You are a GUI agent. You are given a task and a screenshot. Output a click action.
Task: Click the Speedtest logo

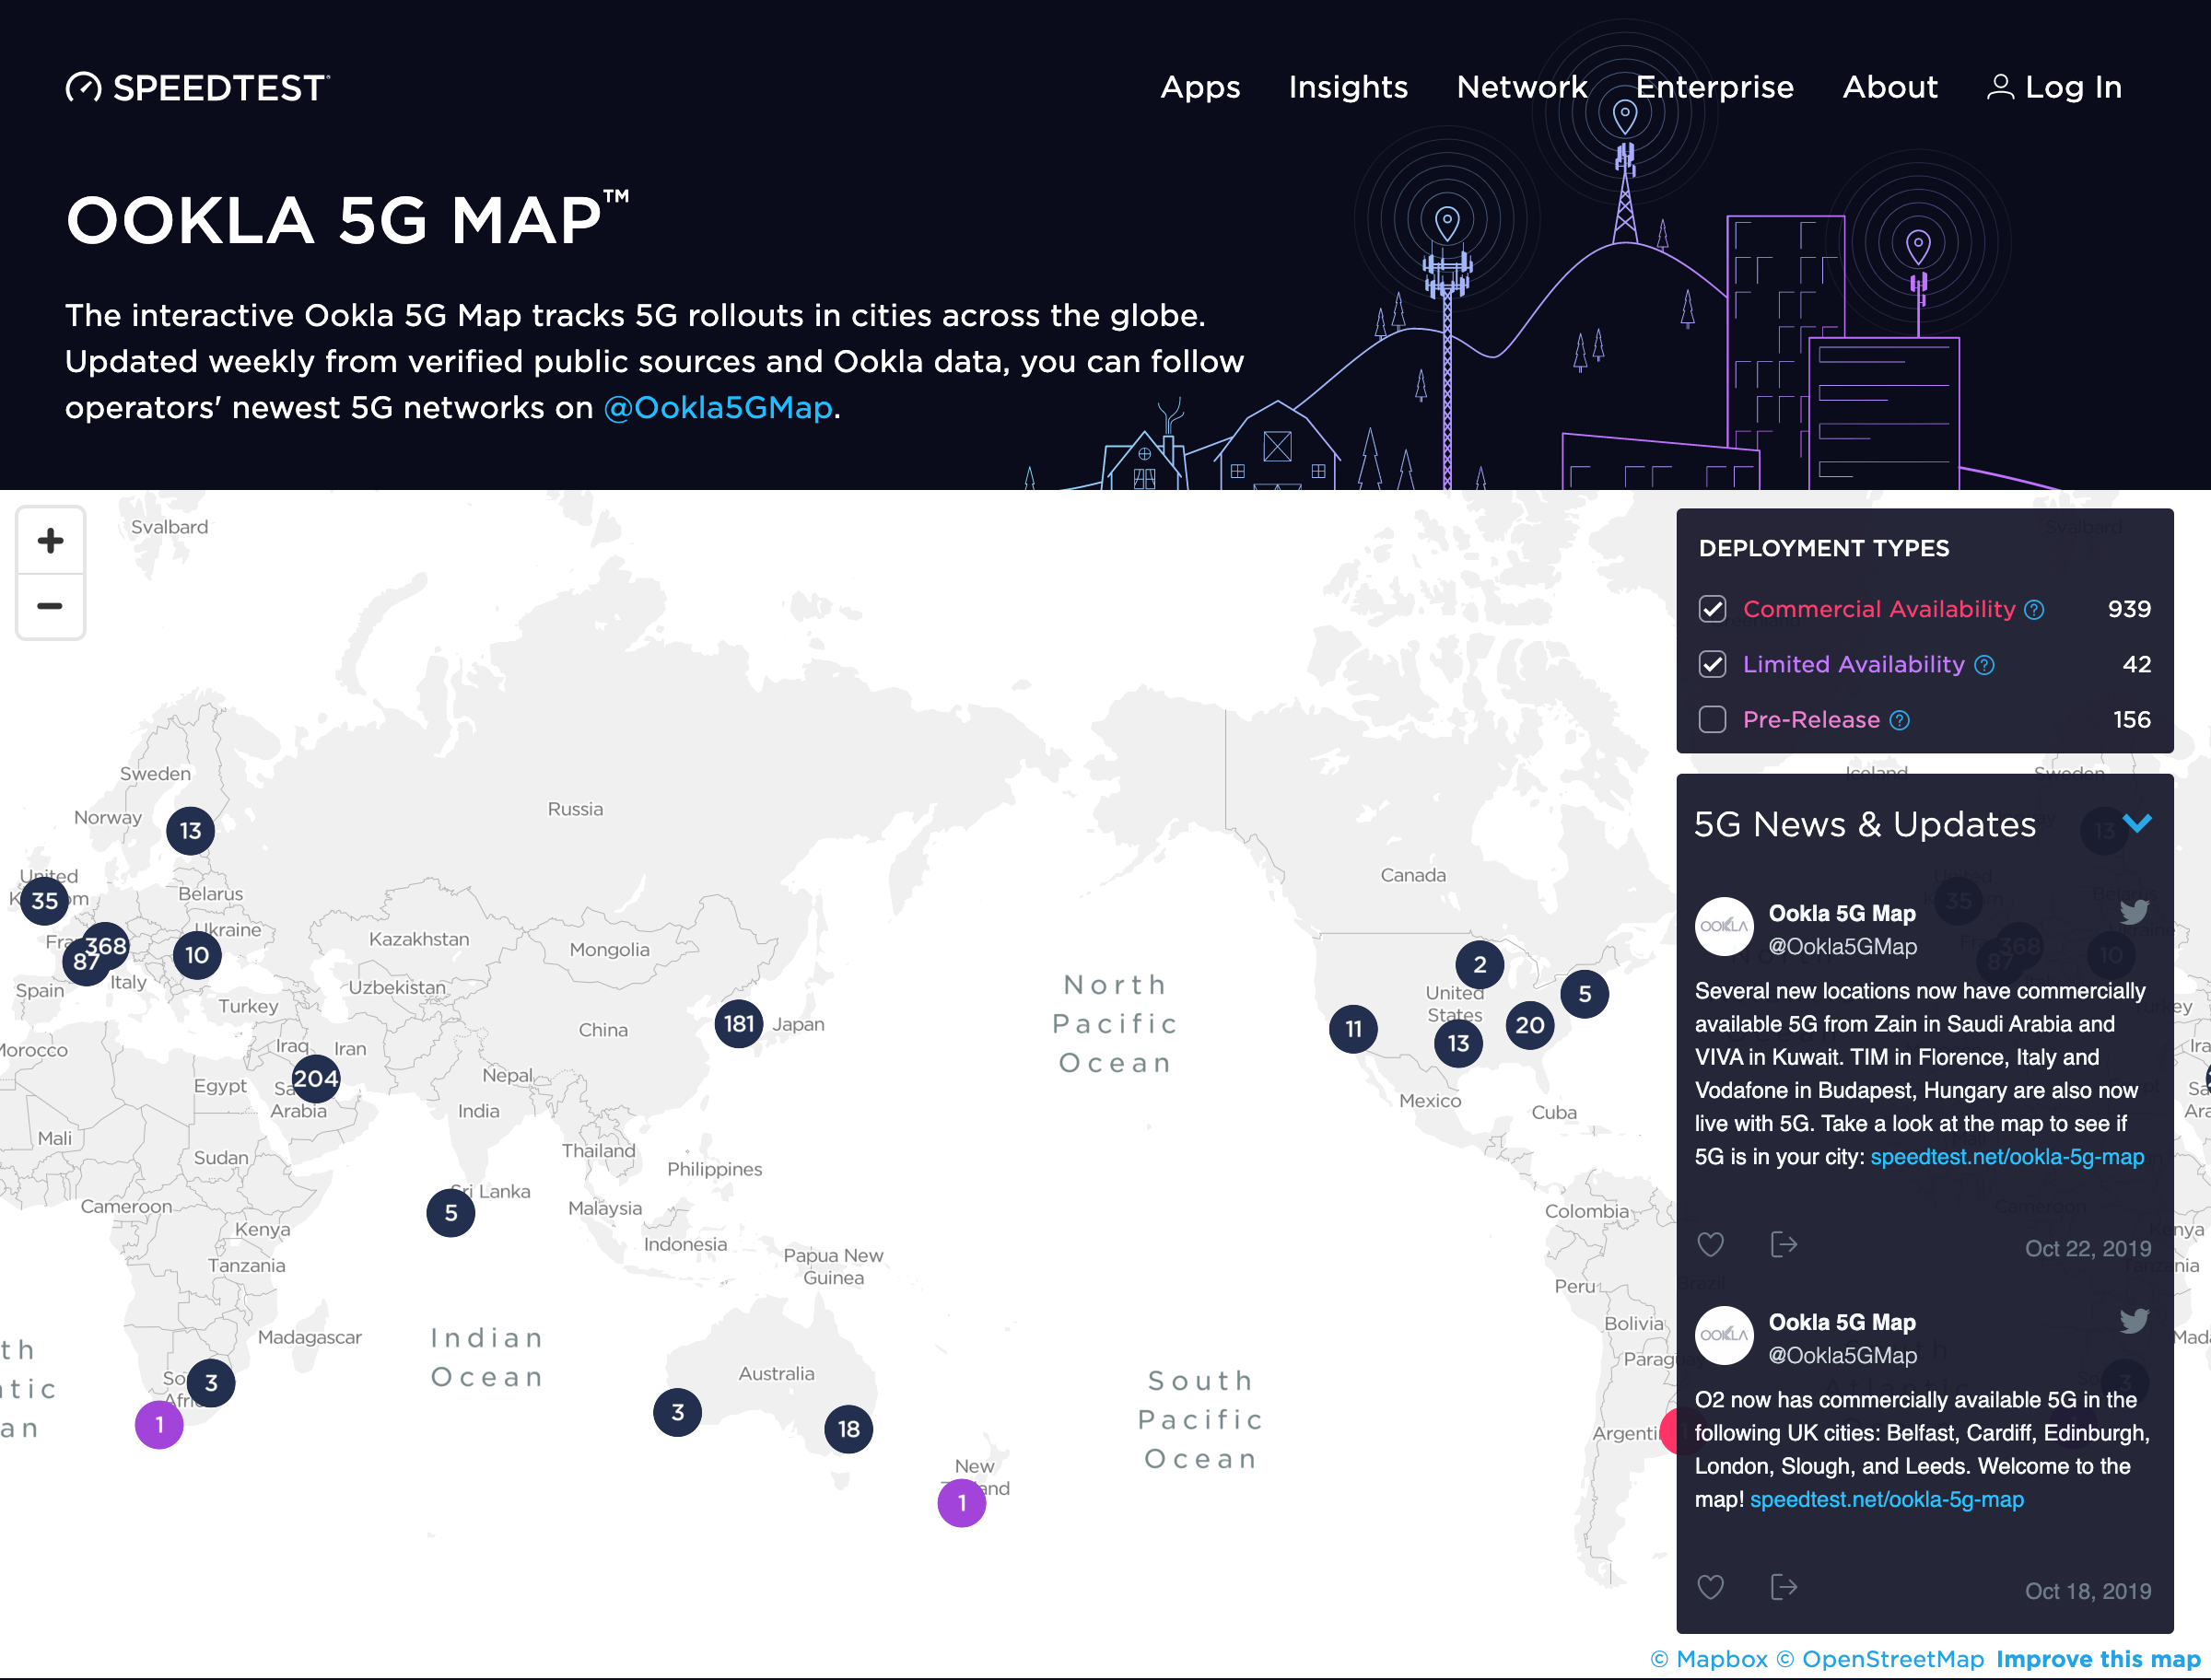pyautogui.click(x=197, y=88)
